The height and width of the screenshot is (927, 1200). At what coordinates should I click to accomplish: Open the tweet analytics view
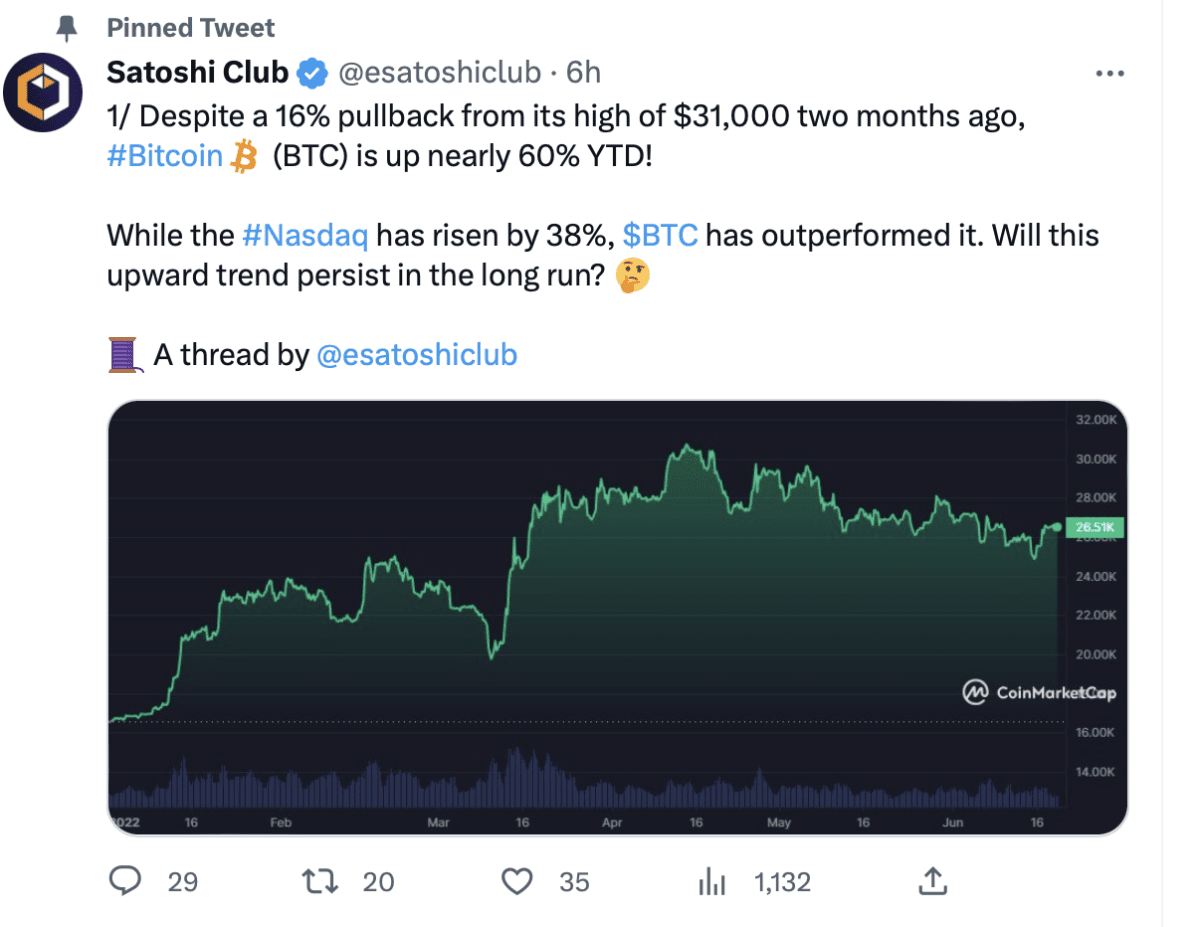(711, 882)
